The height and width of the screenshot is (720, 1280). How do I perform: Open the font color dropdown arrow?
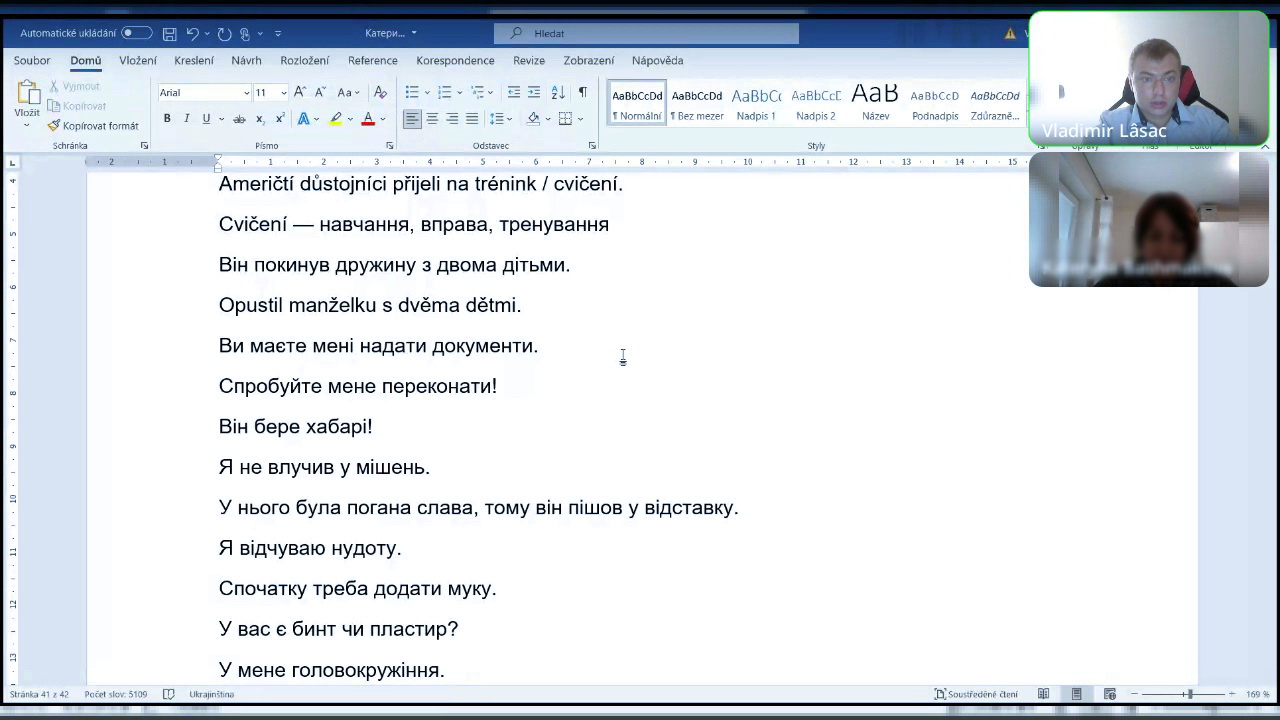(x=382, y=119)
